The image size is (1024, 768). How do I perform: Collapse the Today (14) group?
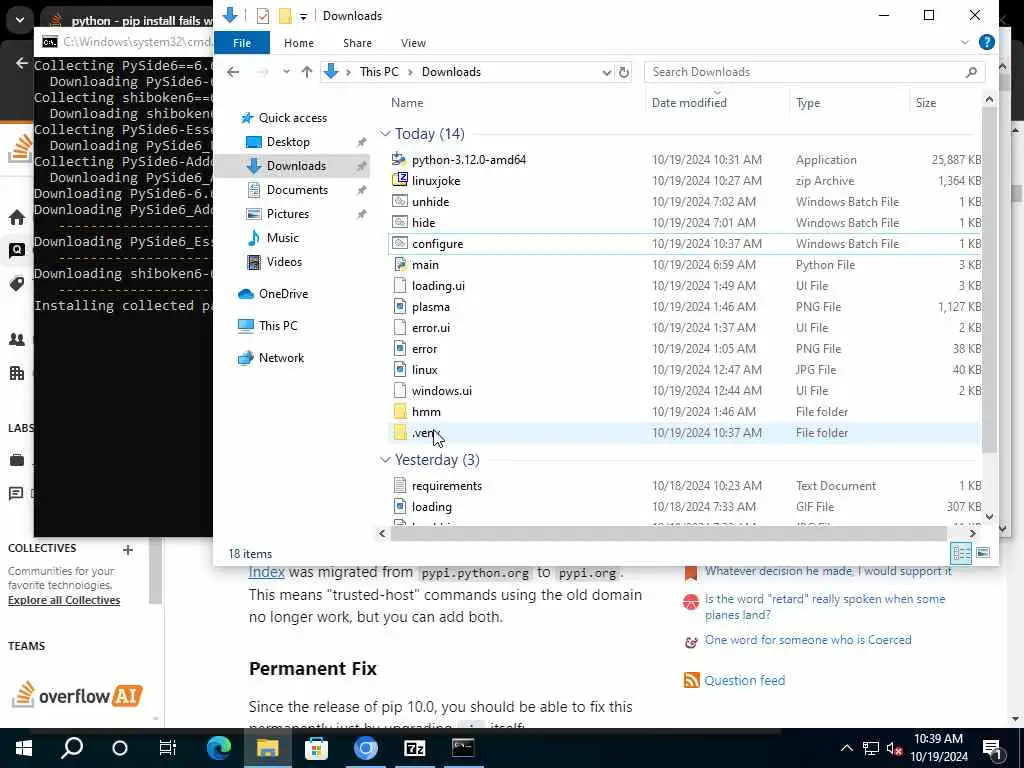click(385, 134)
